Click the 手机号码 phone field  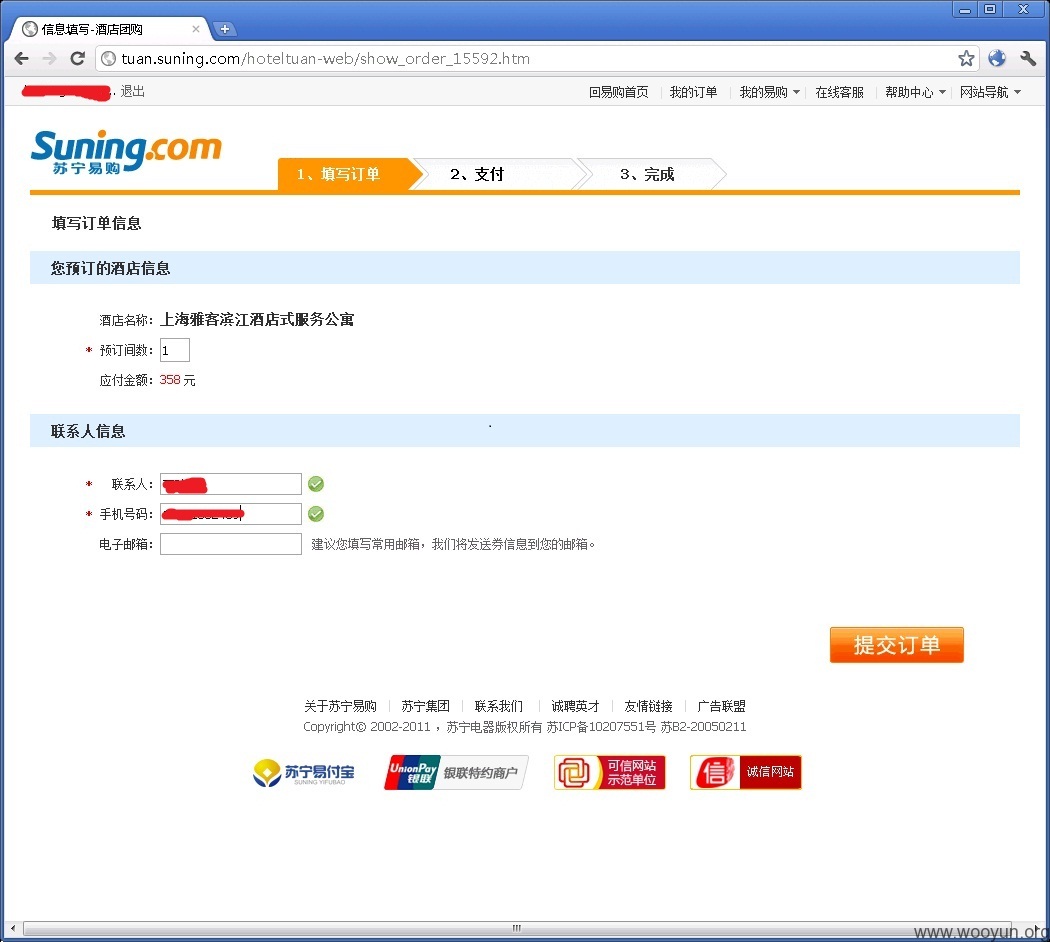[x=230, y=514]
